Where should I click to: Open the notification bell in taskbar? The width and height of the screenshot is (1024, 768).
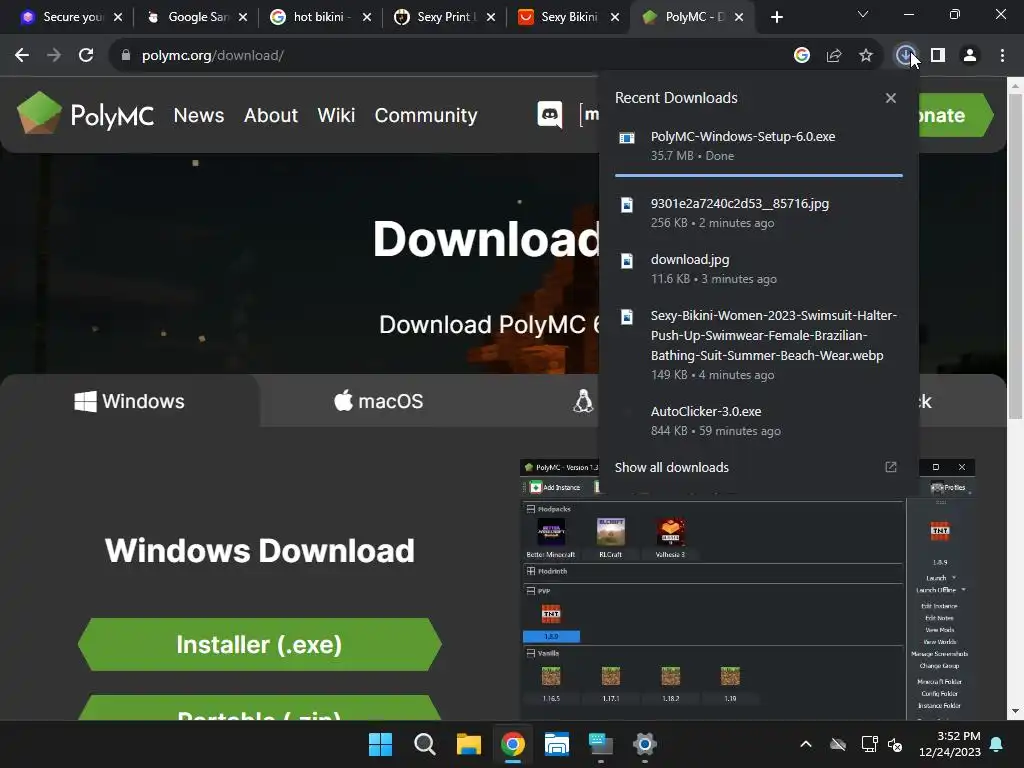point(997,744)
